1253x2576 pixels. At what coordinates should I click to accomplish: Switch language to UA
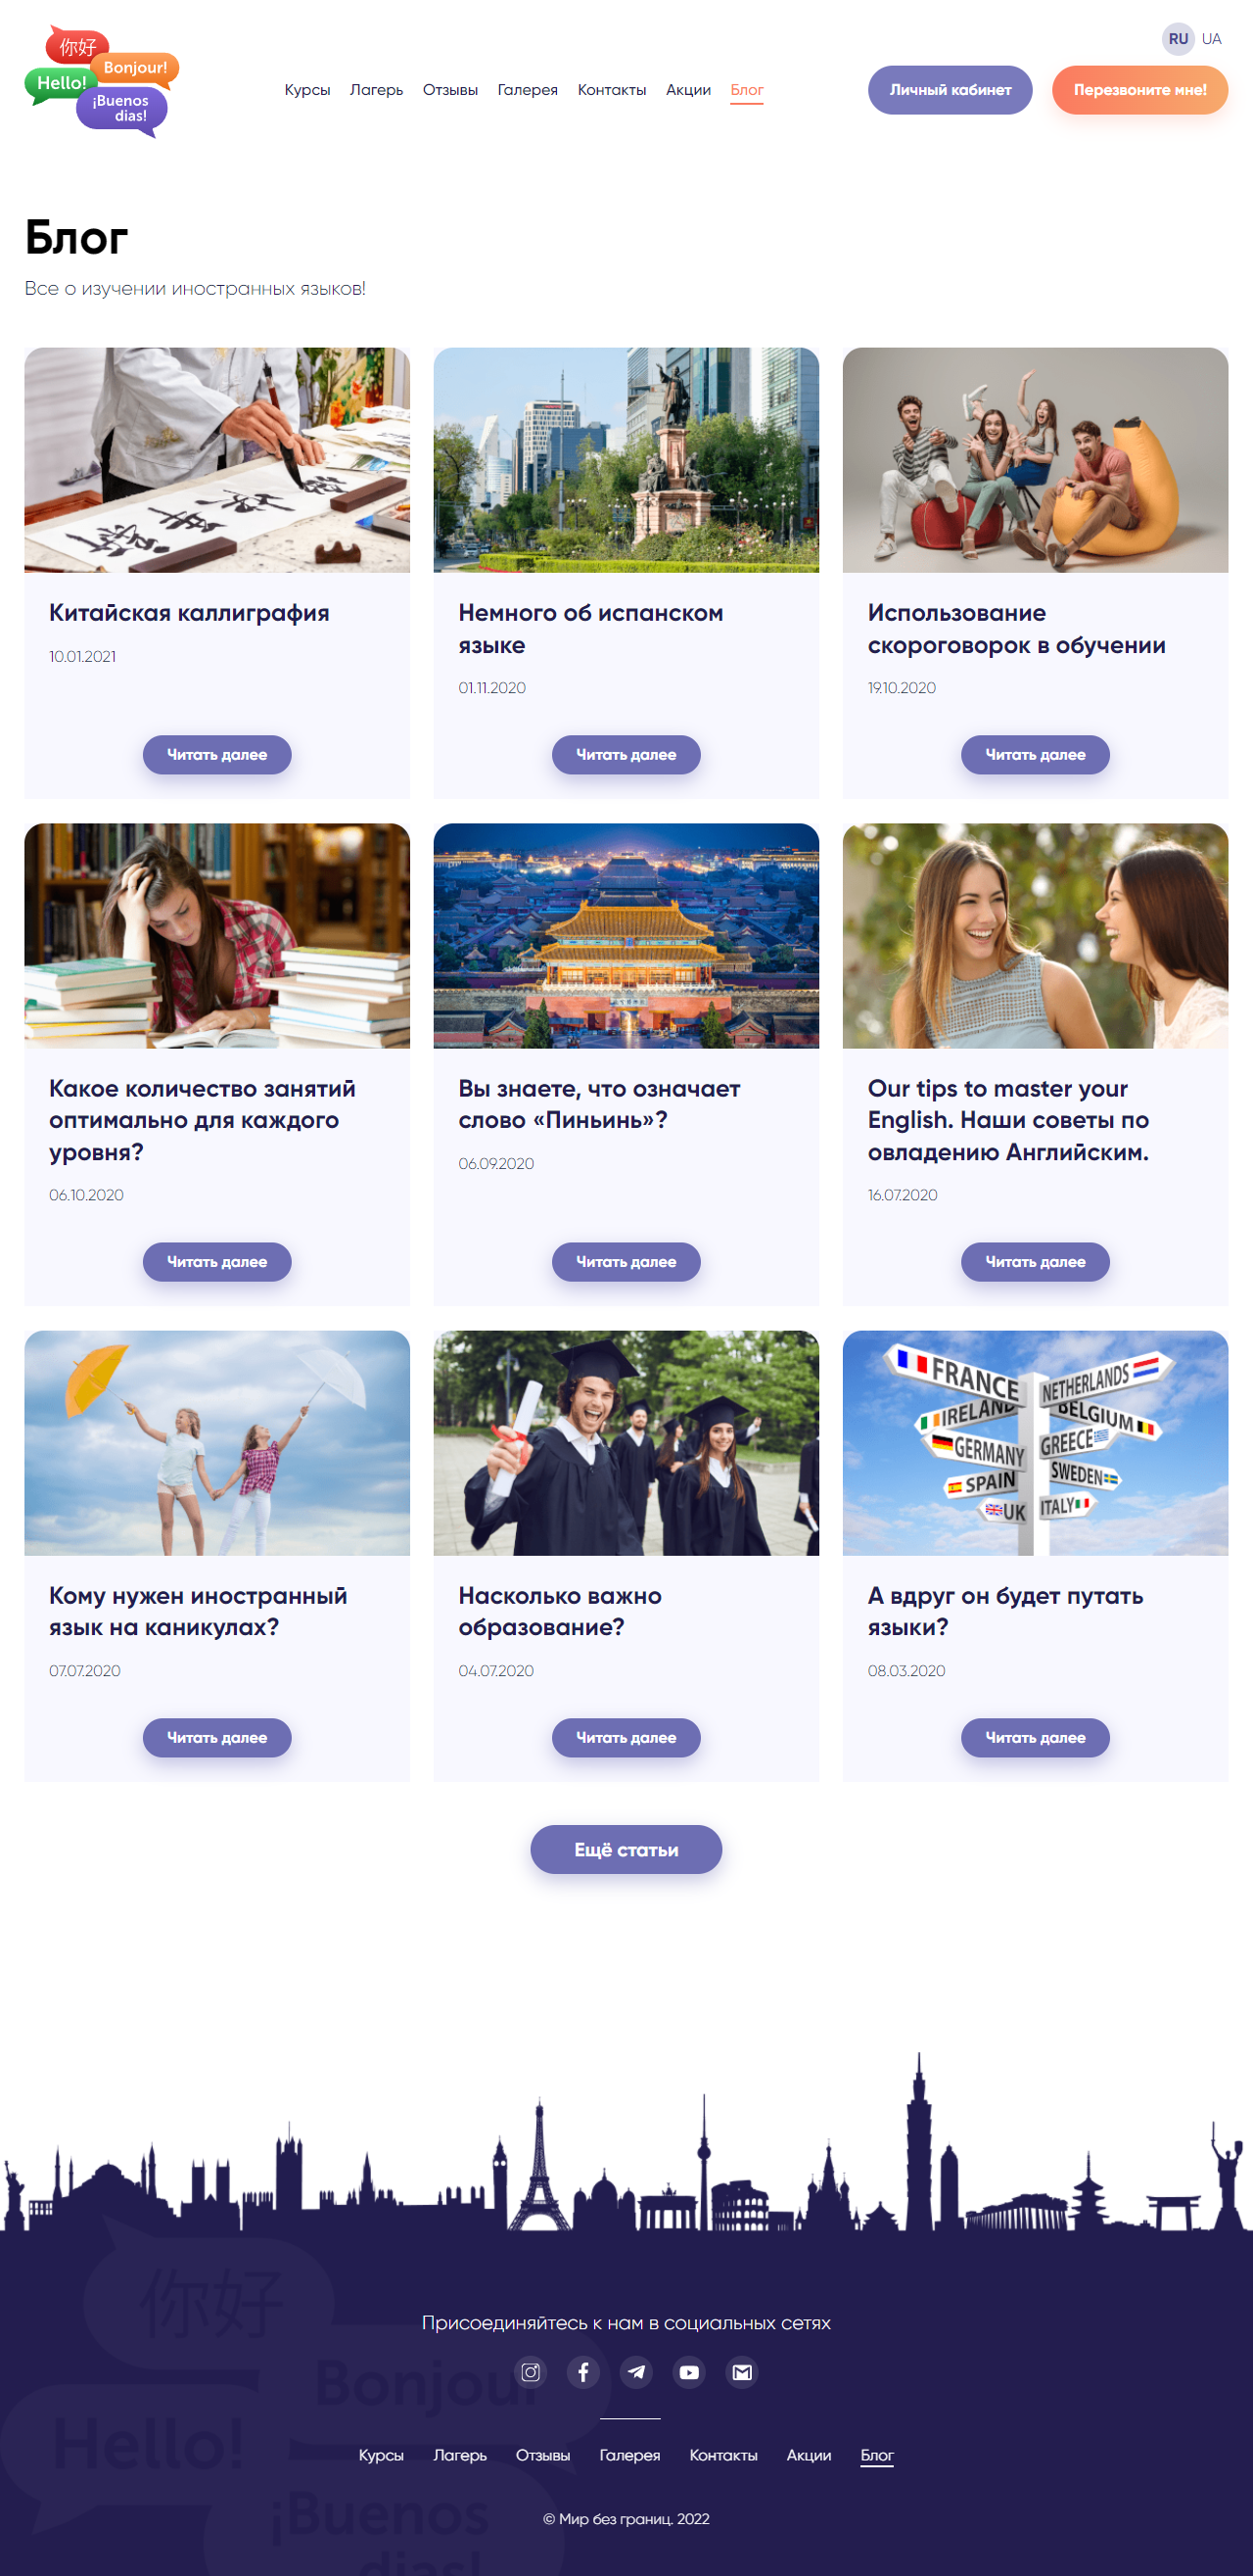(1211, 39)
